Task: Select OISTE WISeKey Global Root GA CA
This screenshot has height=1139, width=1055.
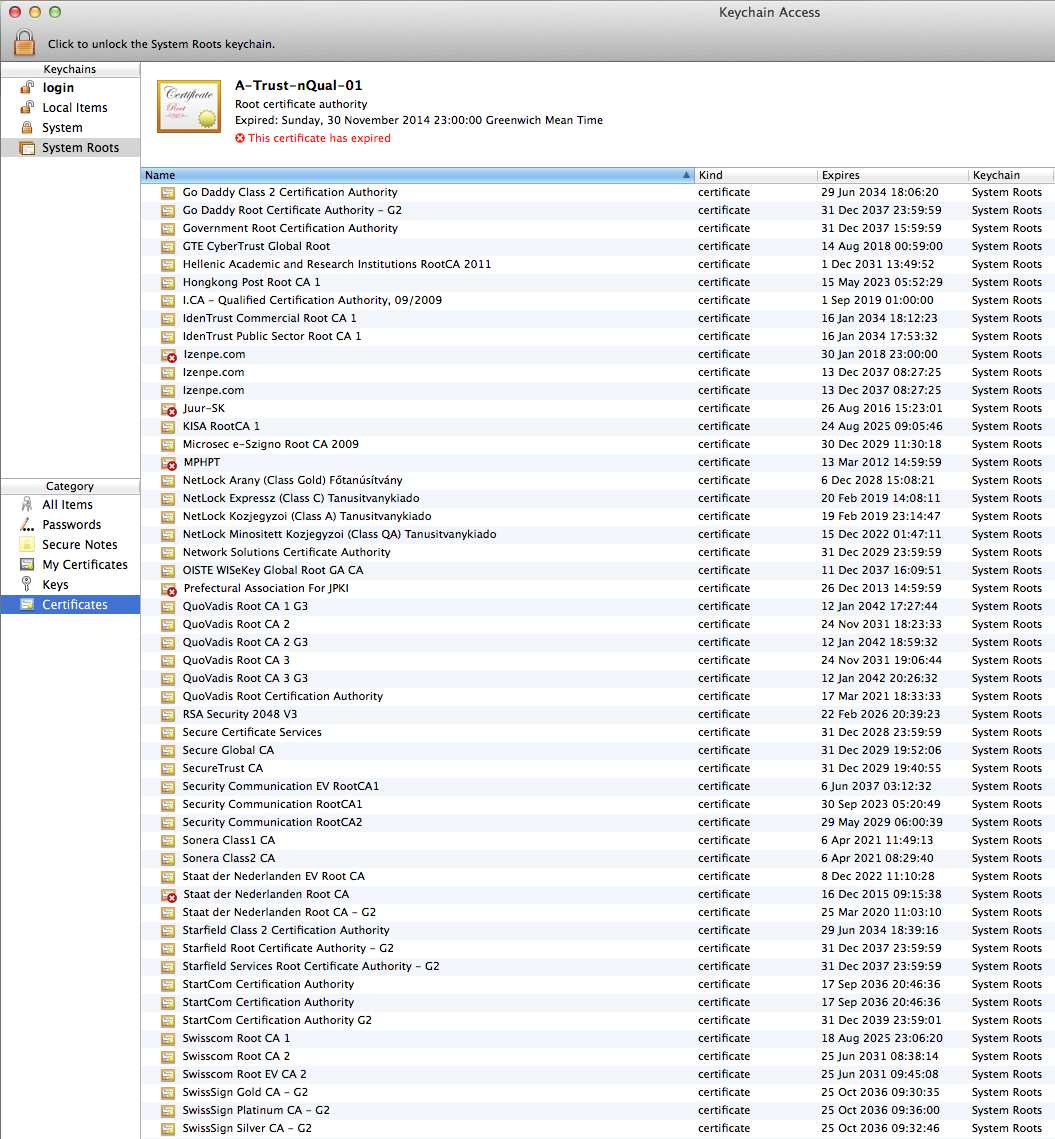Action: point(597,570)
